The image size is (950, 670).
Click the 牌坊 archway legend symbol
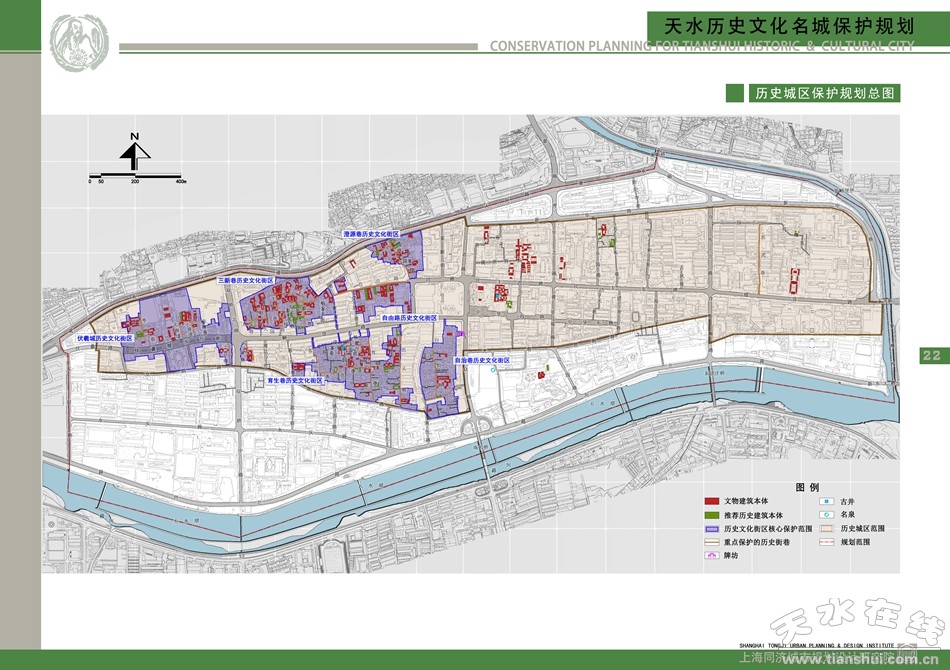tap(713, 555)
